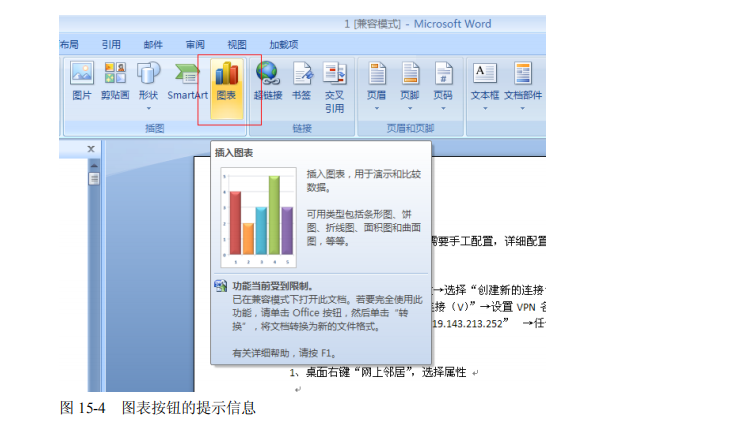This screenshot has height=430, width=735.
Task: Open the 审阅 ribbon tab
Action: [x=195, y=45]
